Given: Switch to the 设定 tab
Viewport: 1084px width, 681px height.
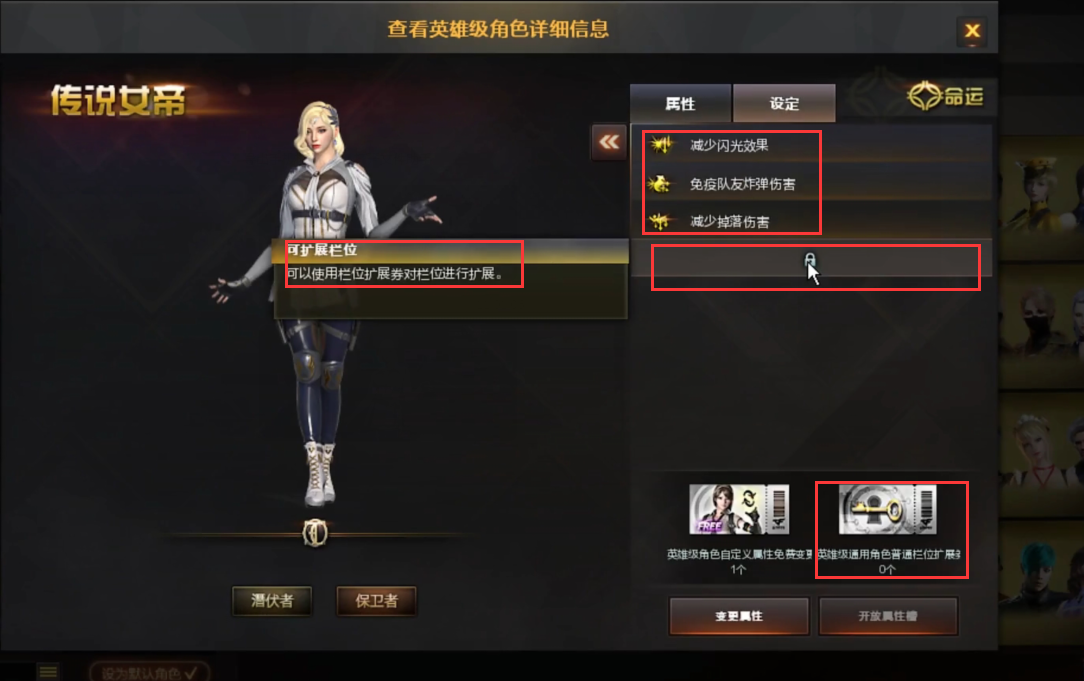Looking at the screenshot, I should coord(784,104).
